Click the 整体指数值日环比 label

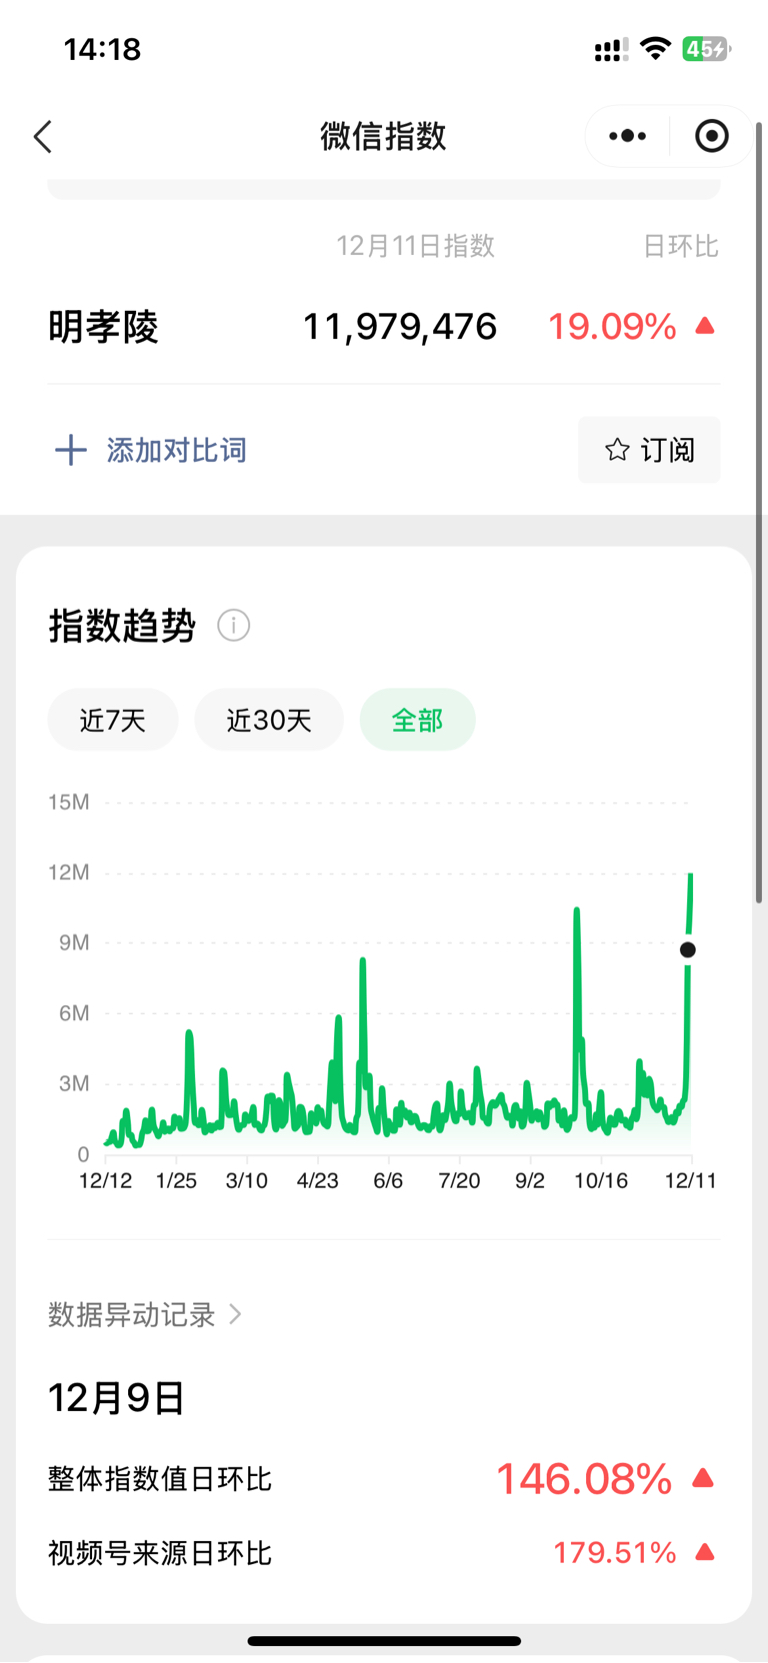tap(160, 1479)
